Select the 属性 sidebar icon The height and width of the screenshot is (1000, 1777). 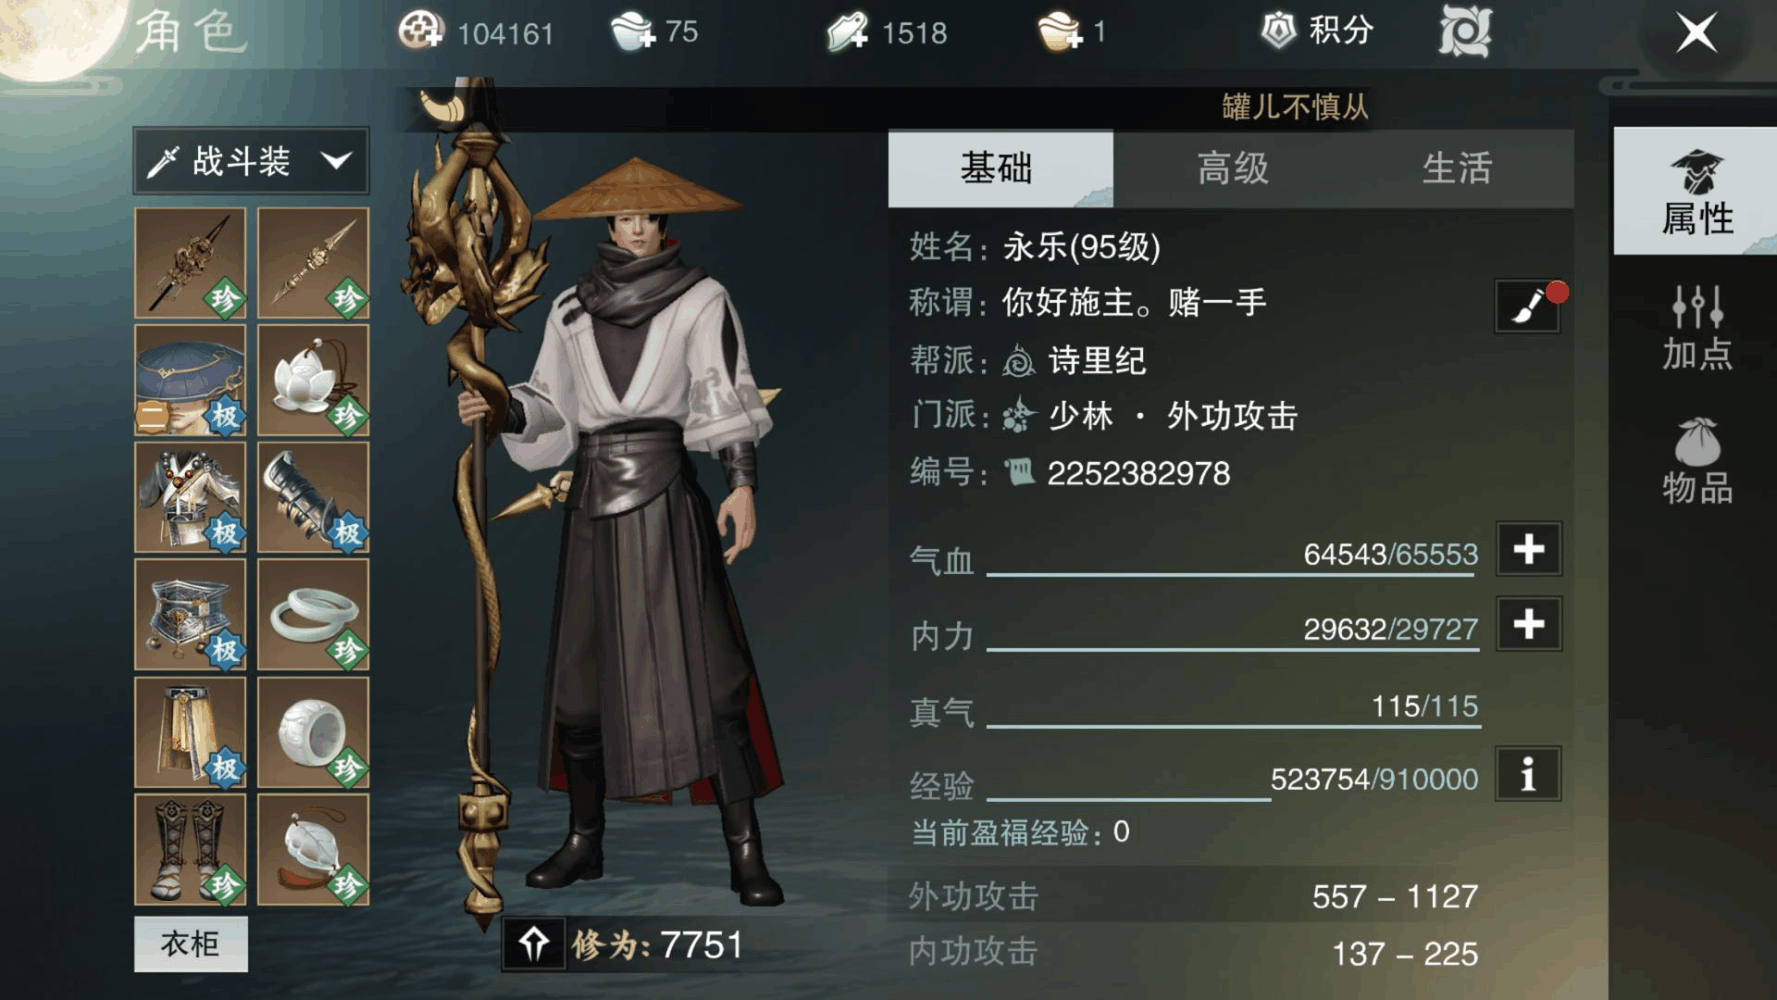(x=1696, y=191)
